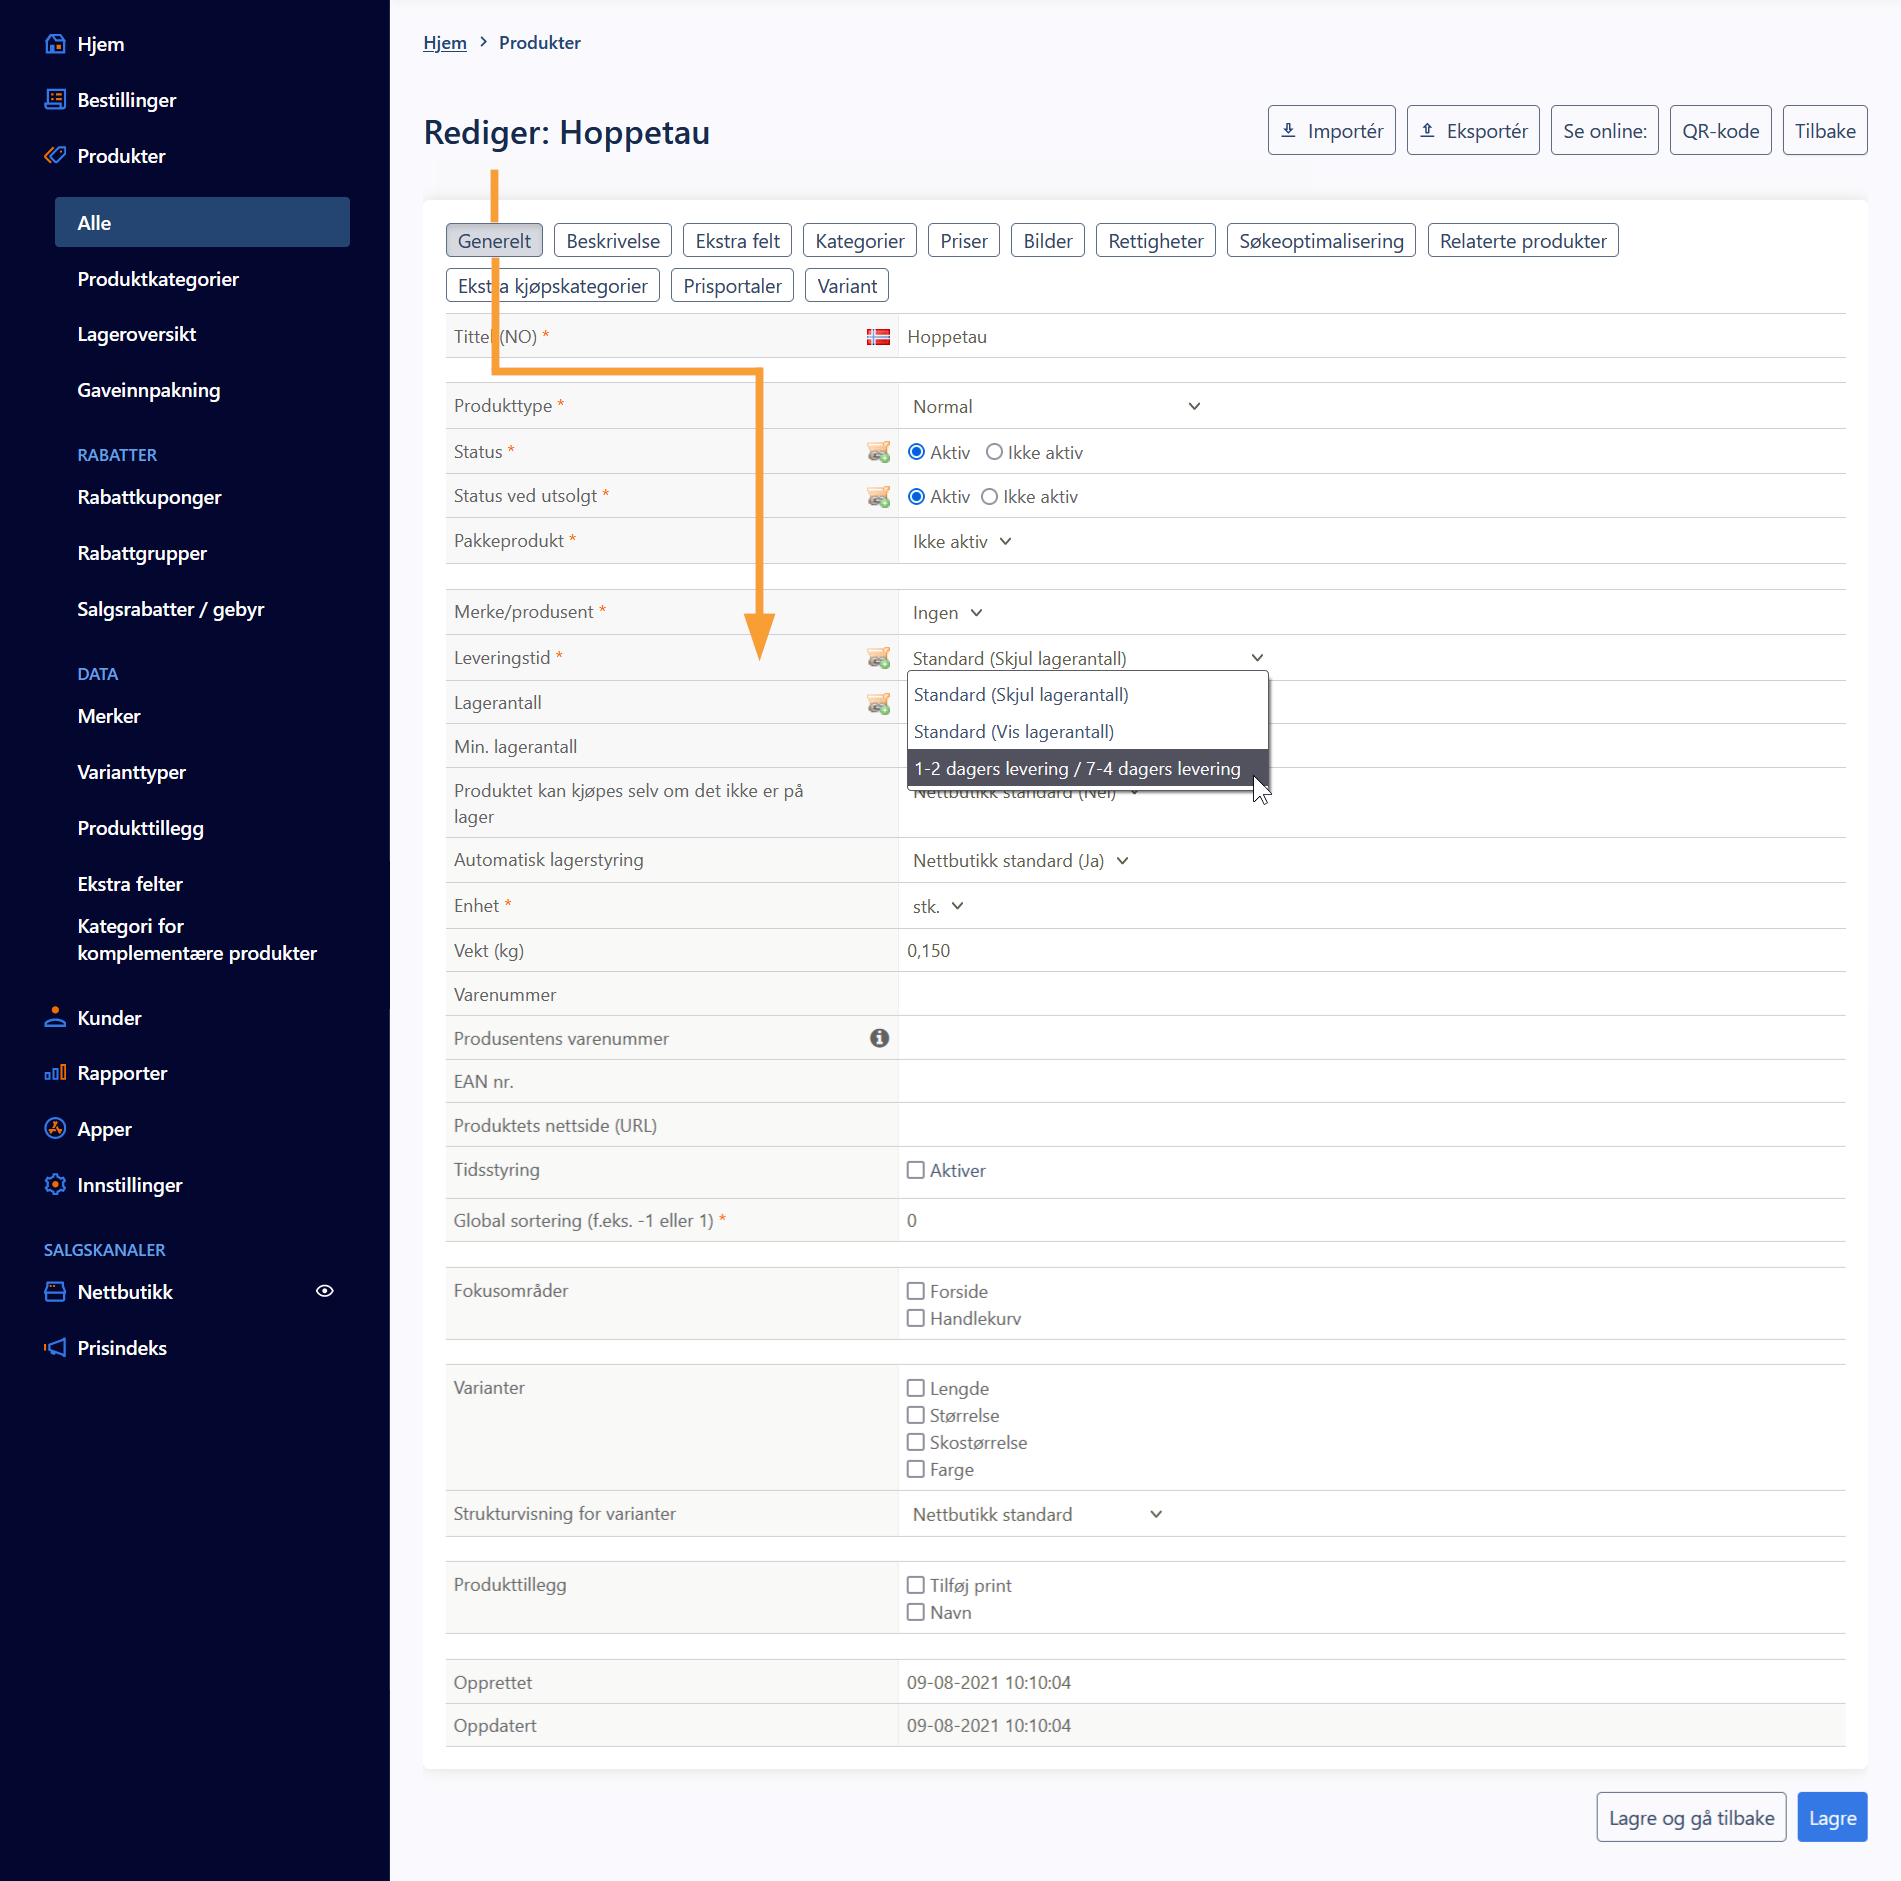The width and height of the screenshot is (1901, 1881).
Task: Click the Bestillinger orders icon
Action: pyautogui.click(x=55, y=100)
